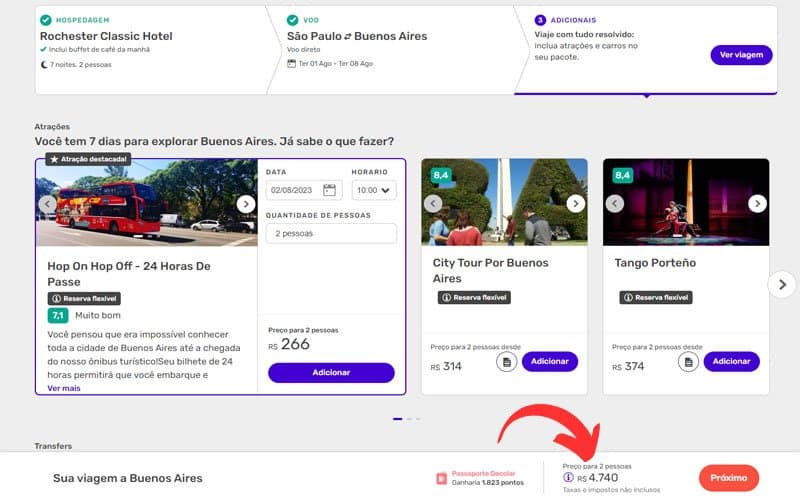This screenshot has width=800, height=500.
Task: Click Reserva flexível badge on City Tour card
Action: pos(474,297)
